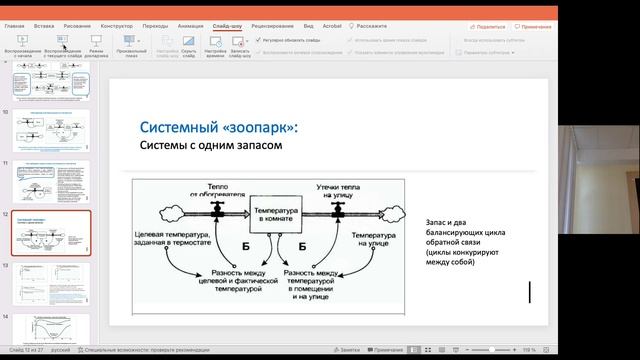The image size is (640, 360).
Task: Switch to Normal view in status bar
Action: click(414, 350)
